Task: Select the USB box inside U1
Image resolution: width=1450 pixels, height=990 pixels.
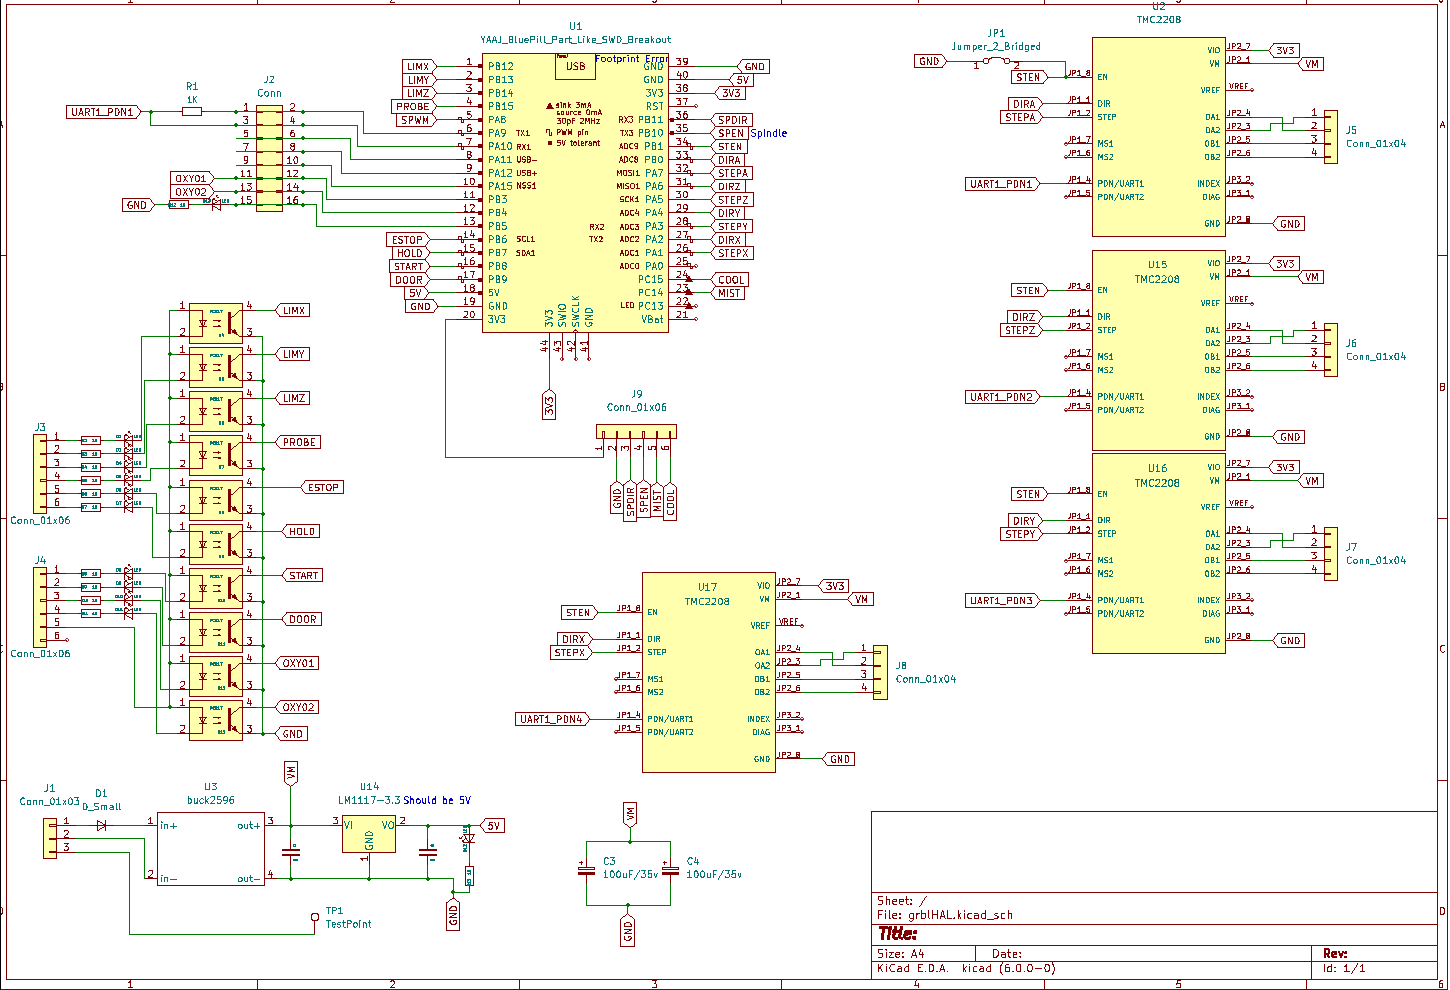Action: pyautogui.click(x=575, y=67)
